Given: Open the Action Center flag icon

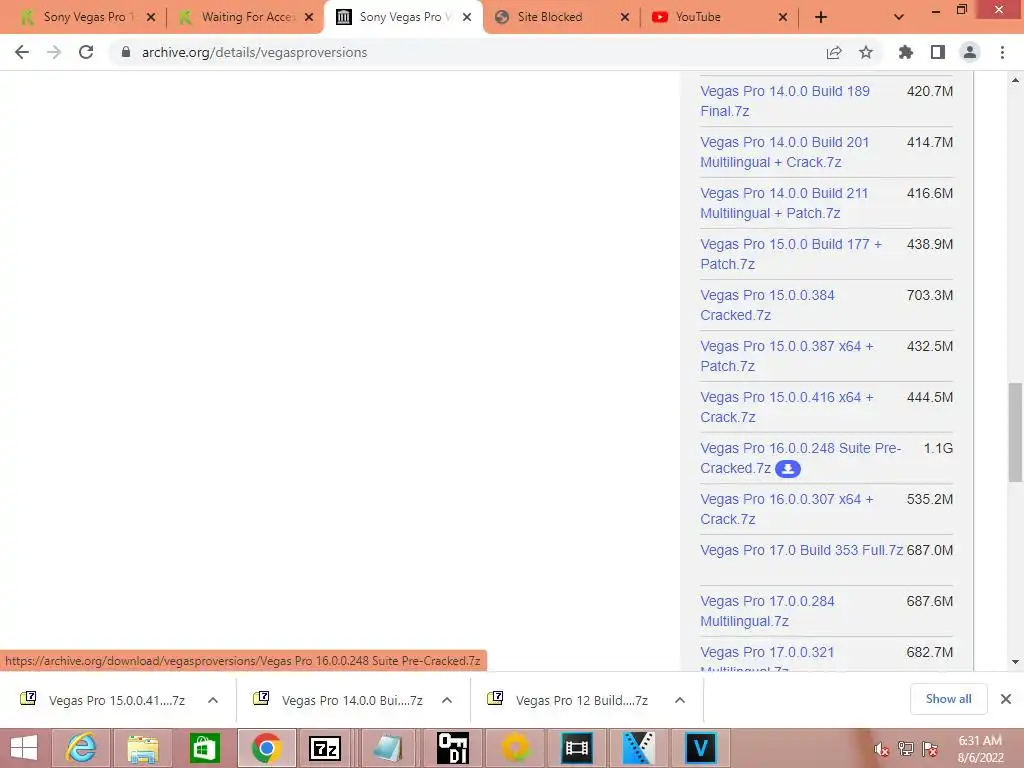Looking at the screenshot, I should coord(929,749).
